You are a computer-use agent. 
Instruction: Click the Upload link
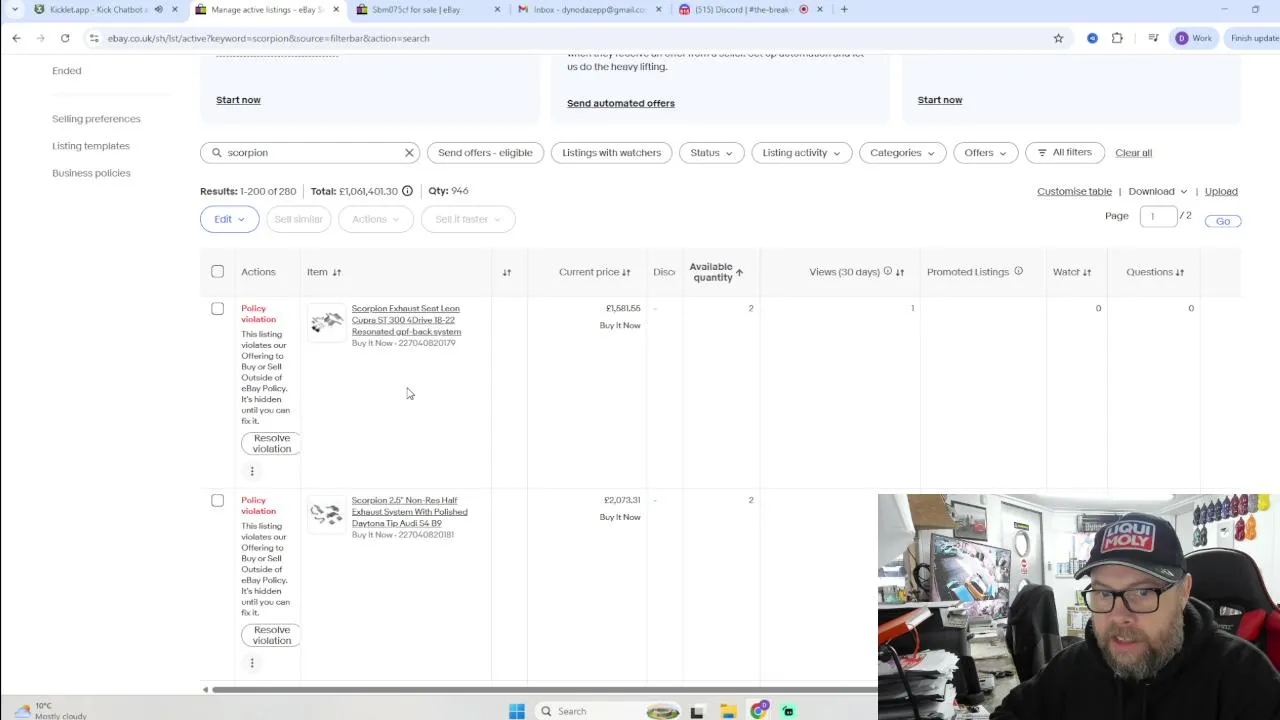click(x=1221, y=191)
